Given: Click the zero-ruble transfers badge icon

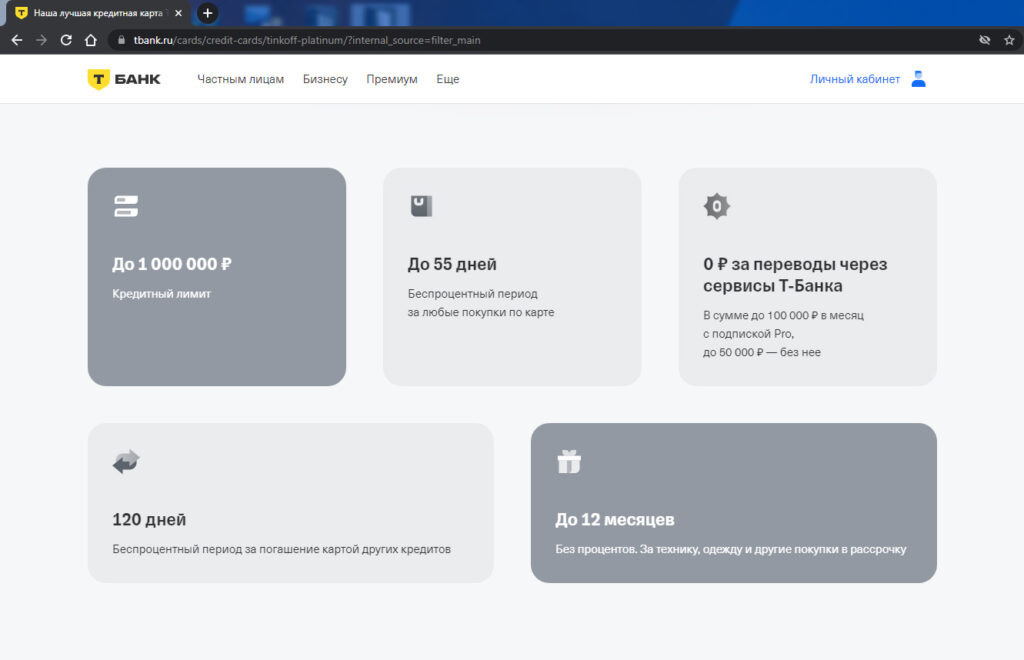Looking at the screenshot, I should (x=716, y=206).
